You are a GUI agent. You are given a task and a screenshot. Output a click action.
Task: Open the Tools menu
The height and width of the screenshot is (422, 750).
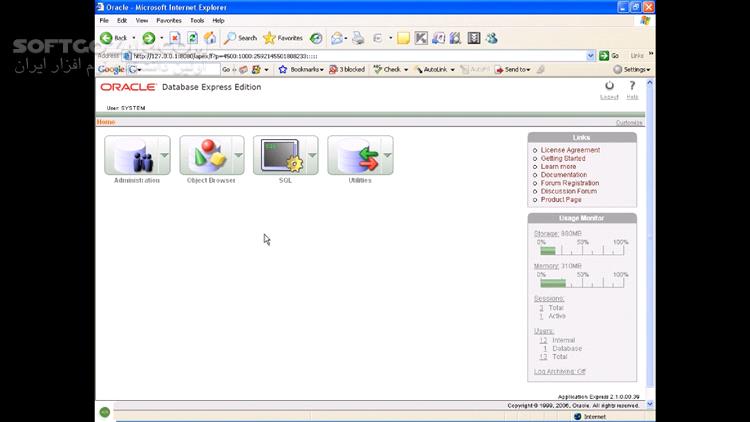pos(197,21)
